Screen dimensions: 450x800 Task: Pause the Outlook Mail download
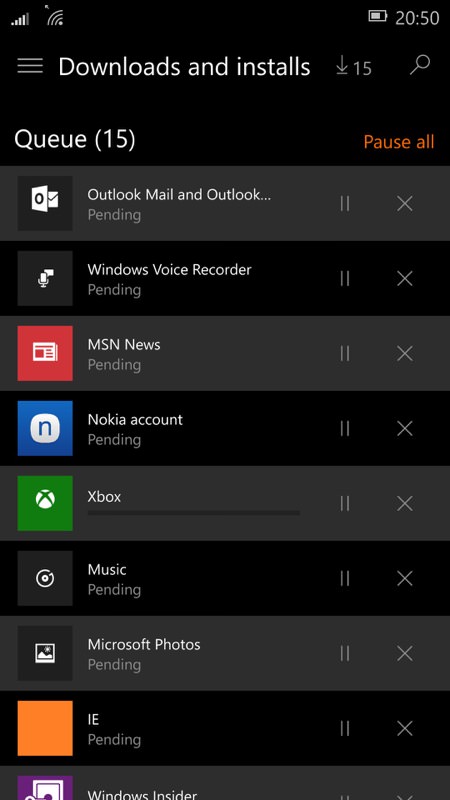pos(345,204)
